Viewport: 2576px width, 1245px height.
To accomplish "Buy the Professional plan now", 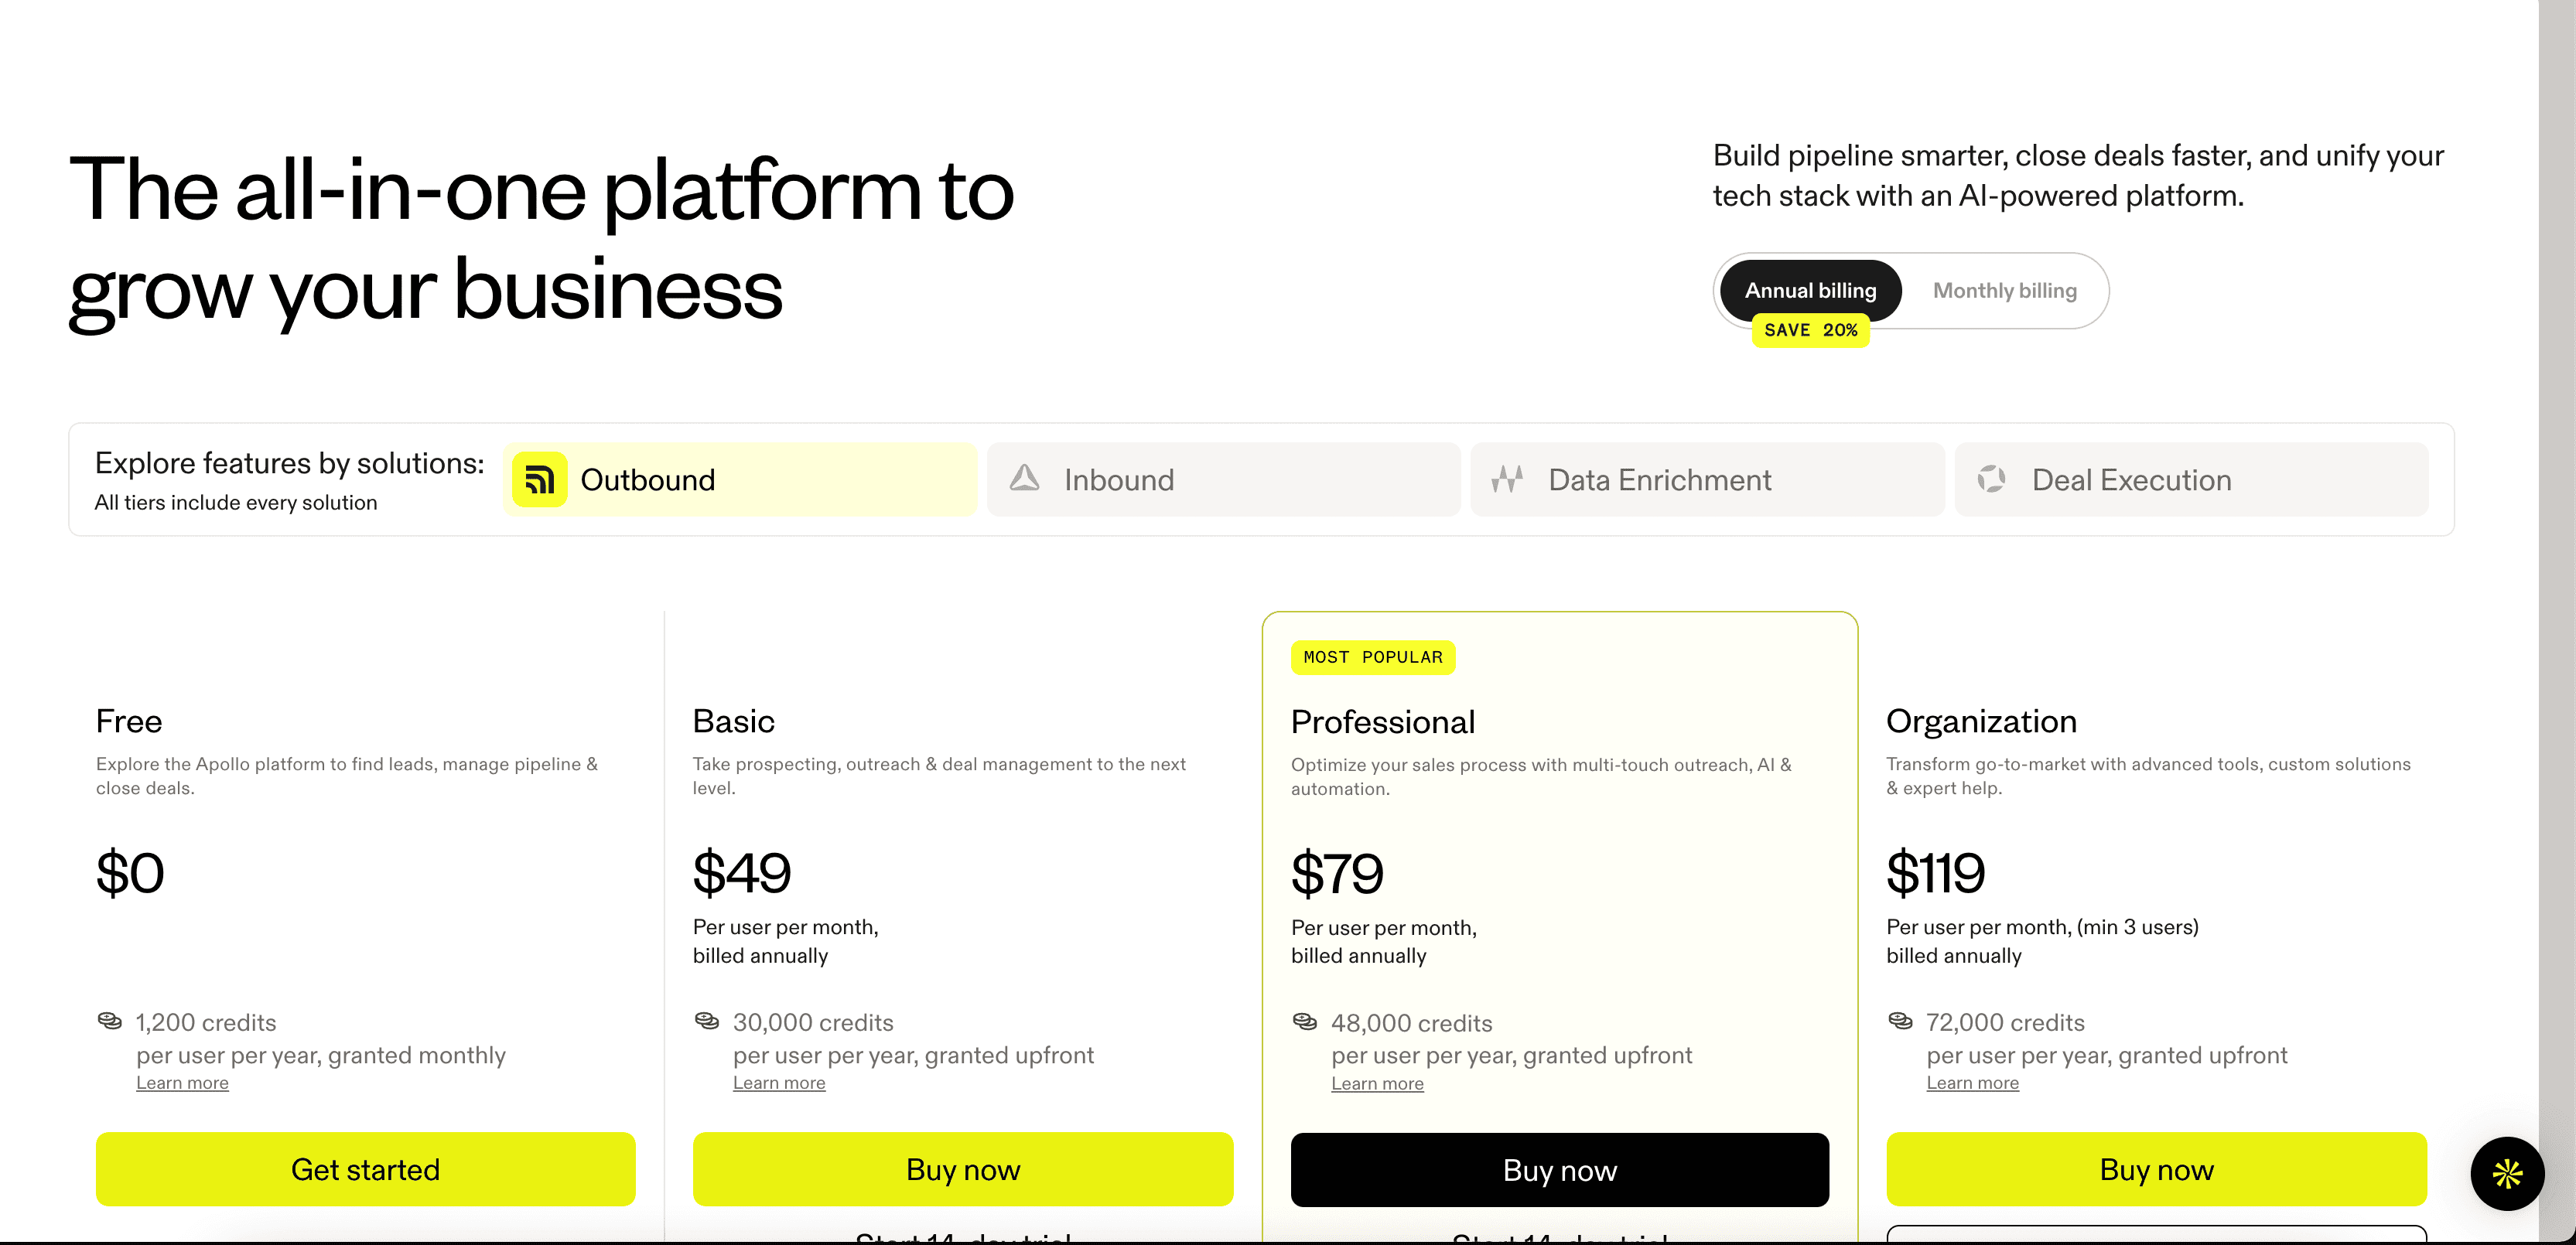I will tap(1559, 1170).
